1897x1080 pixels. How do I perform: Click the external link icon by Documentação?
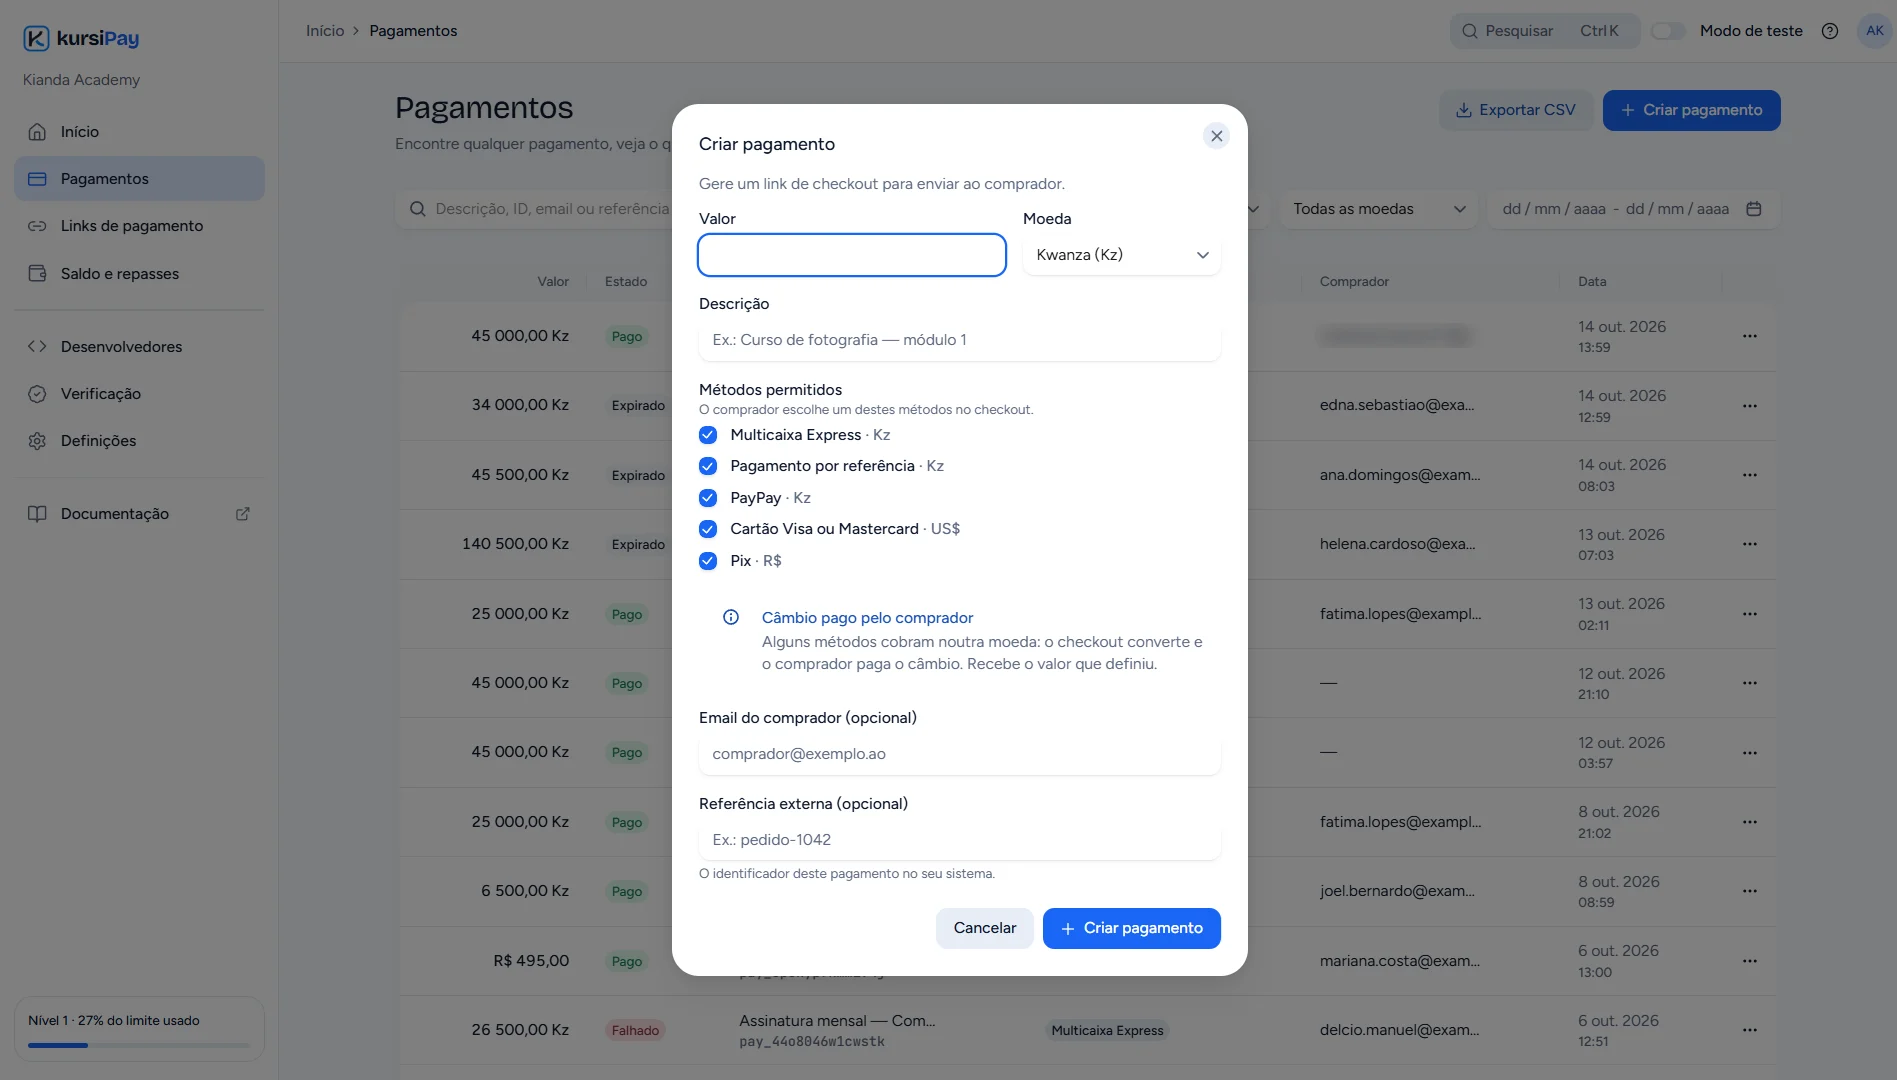(242, 514)
